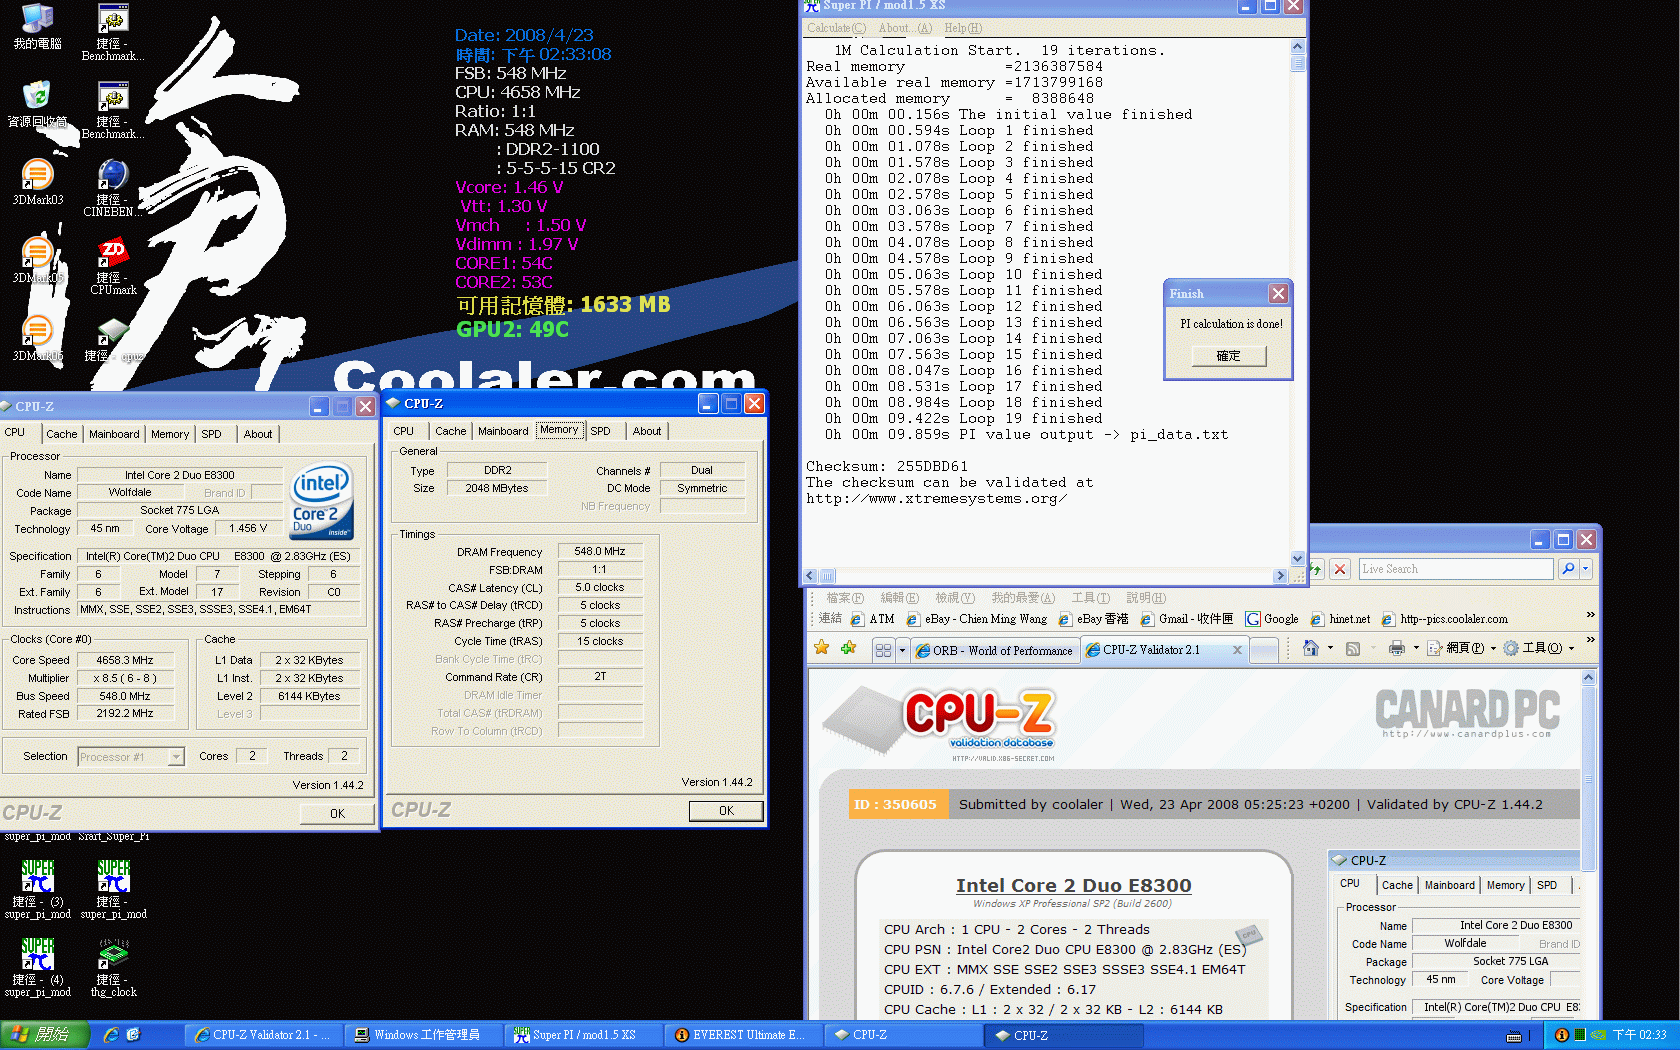Click ID : 350605 validation badge

(896, 804)
